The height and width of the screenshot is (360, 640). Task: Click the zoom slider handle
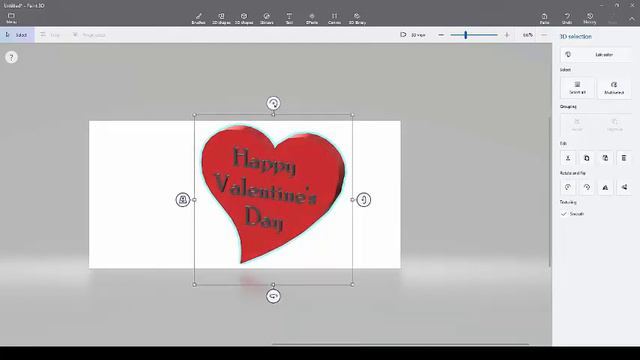tap(465, 35)
